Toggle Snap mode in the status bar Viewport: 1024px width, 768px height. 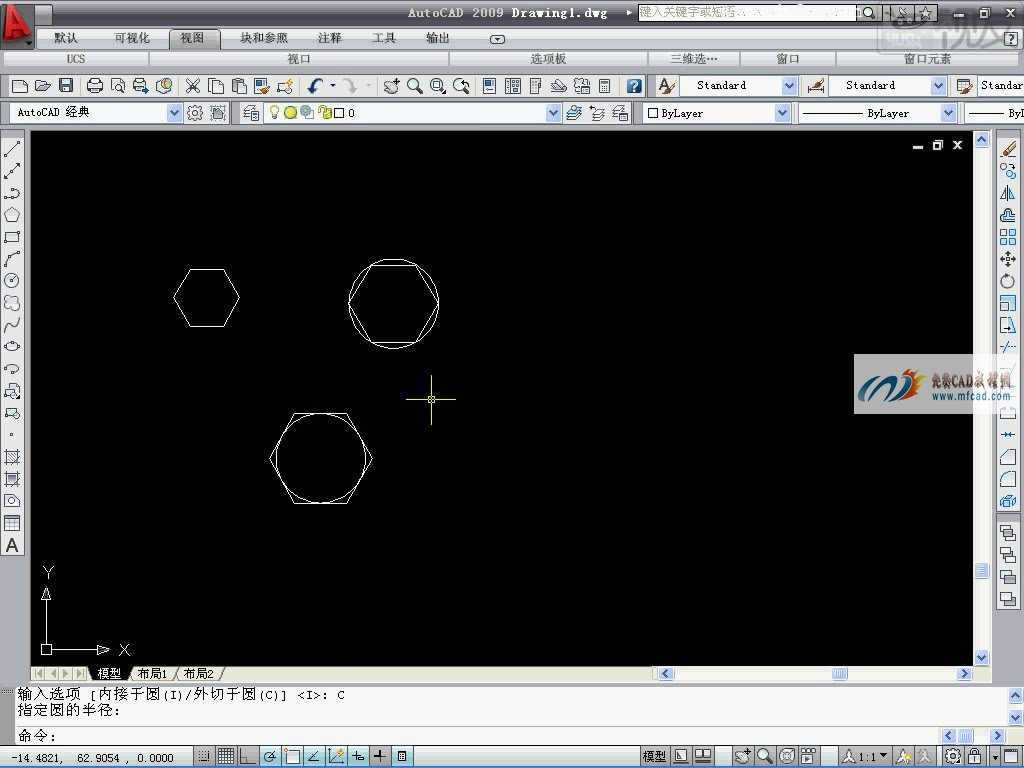[x=204, y=756]
